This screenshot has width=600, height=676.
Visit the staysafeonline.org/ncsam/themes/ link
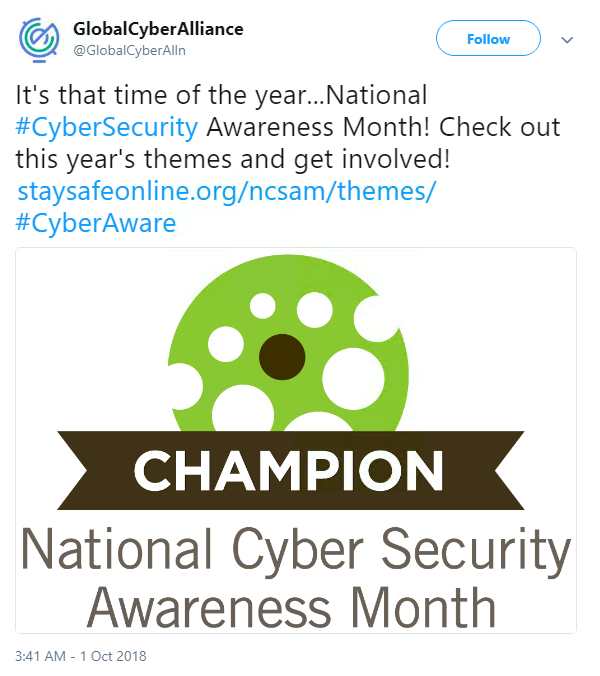[227, 191]
